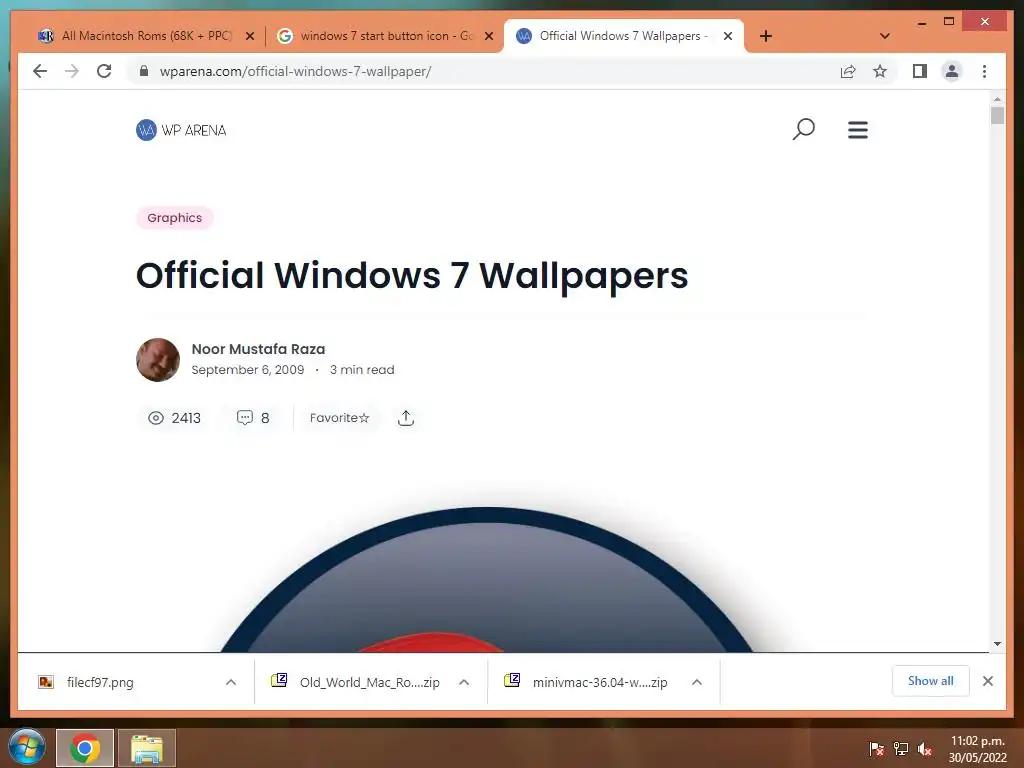Close the Google search tab

point(488,36)
